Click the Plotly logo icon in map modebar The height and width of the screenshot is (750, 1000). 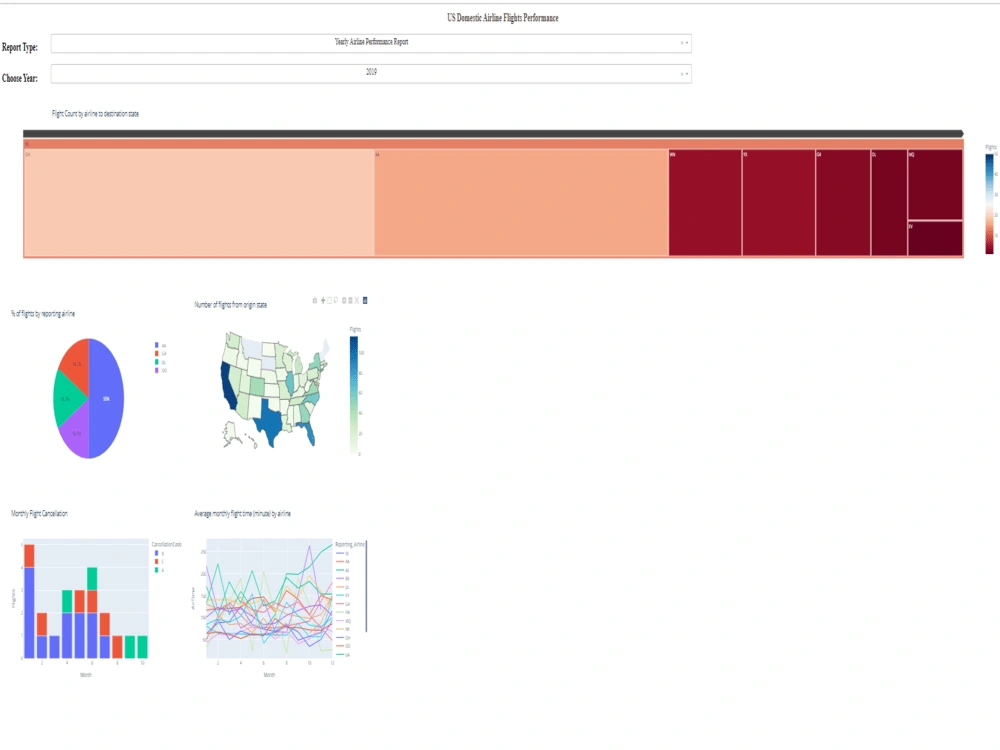pos(365,300)
